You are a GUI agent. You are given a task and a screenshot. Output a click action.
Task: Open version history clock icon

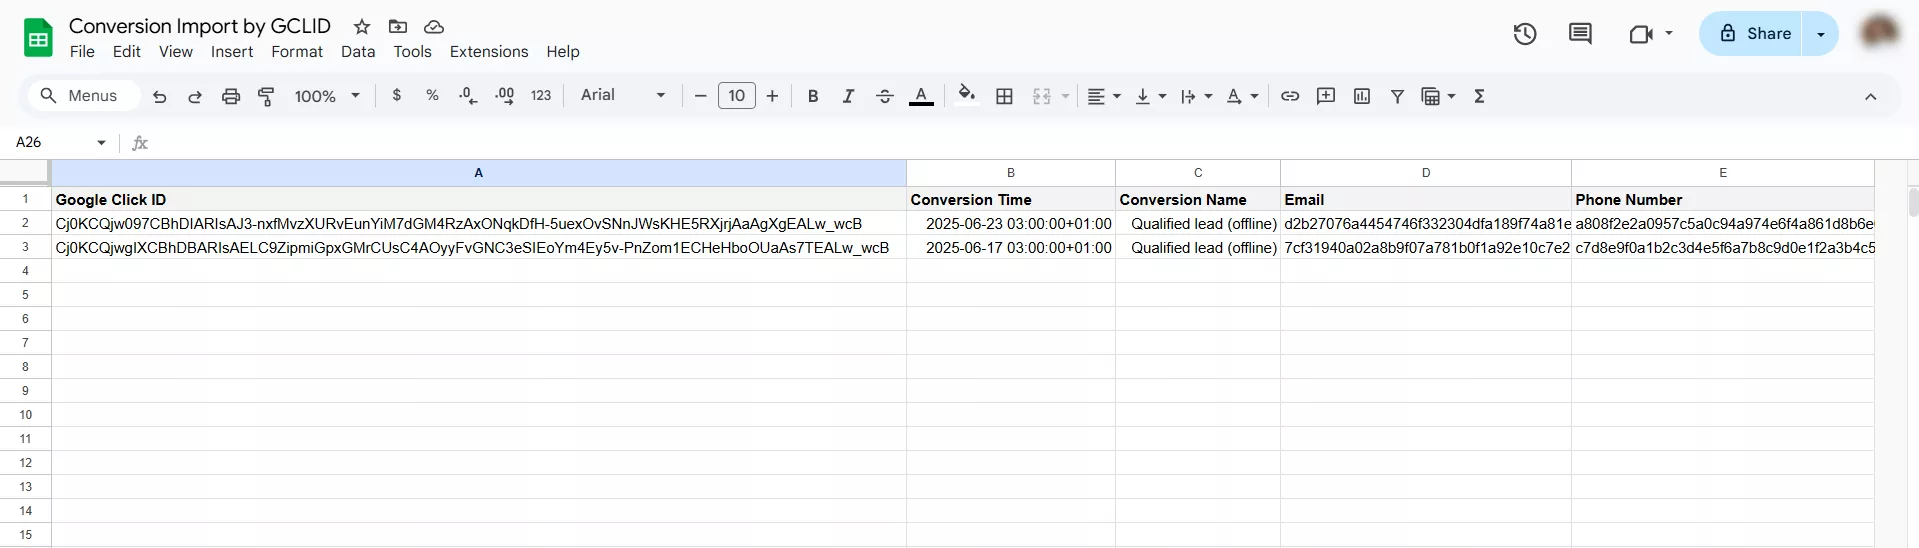1524,34
